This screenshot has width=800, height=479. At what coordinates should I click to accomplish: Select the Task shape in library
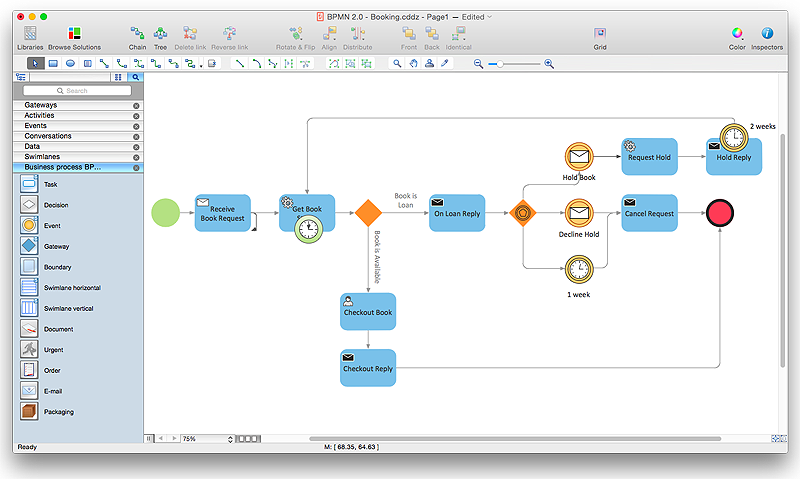[x=29, y=184]
